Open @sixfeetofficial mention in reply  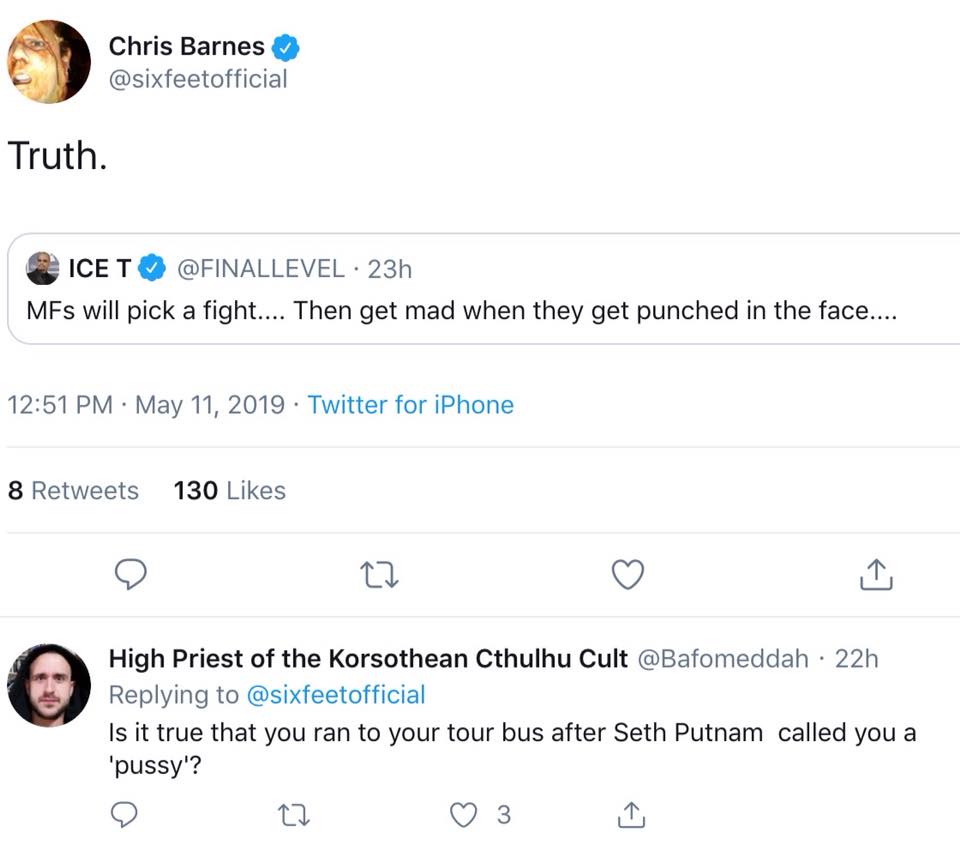click(x=336, y=695)
